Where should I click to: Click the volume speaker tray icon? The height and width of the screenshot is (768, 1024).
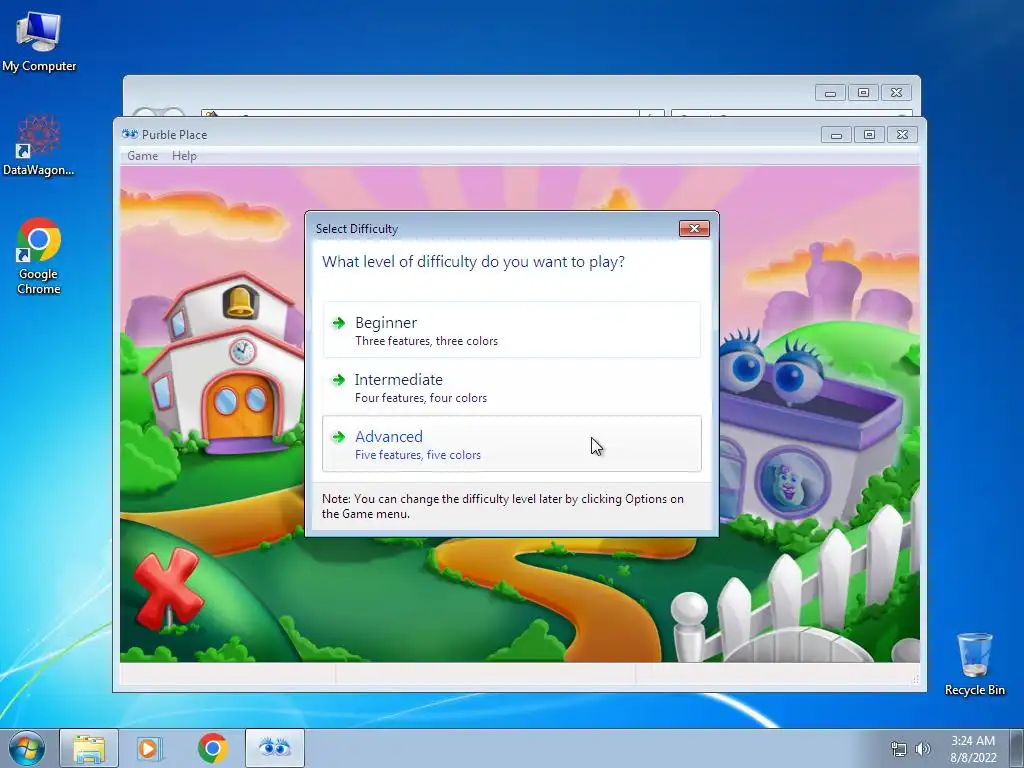[x=923, y=749]
